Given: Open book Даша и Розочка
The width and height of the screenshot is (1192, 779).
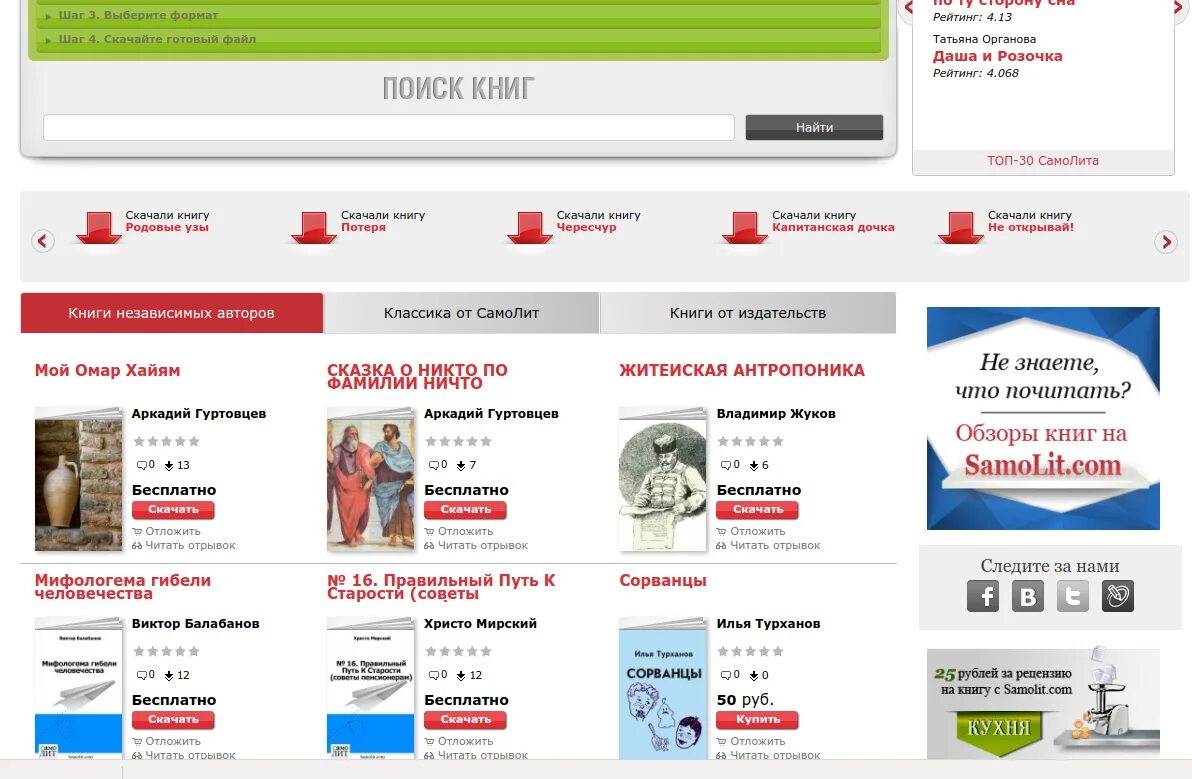Looking at the screenshot, I should pyautogui.click(x=997, y=56).
